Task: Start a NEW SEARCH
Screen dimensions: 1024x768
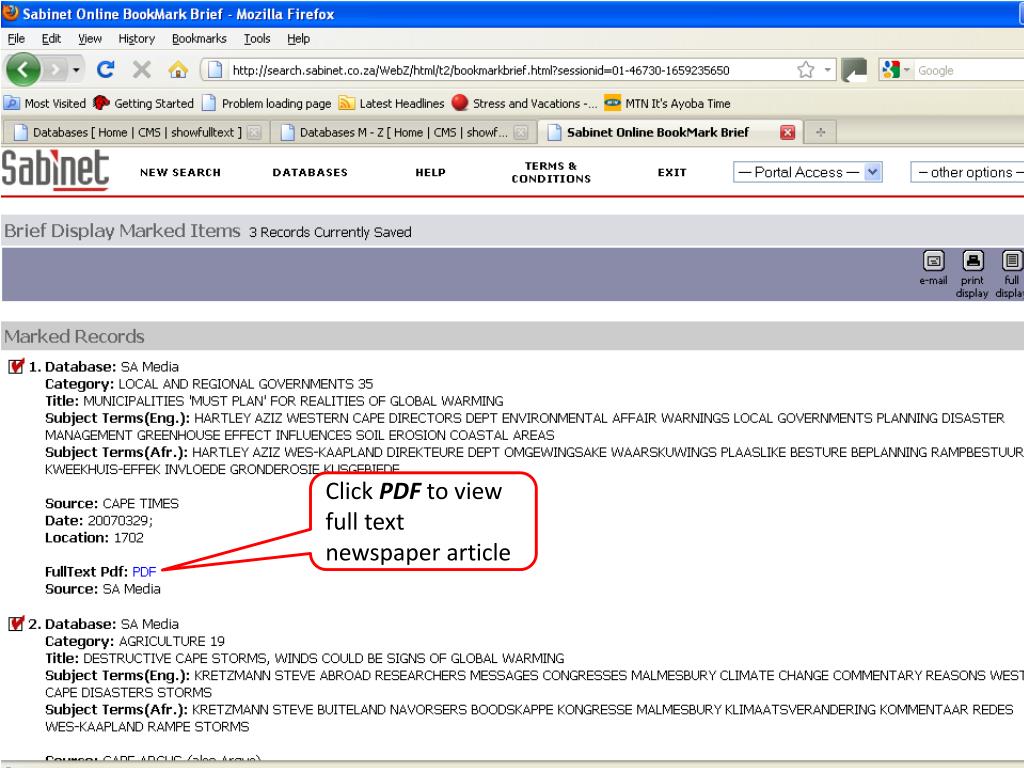Action: pos(180,172)
